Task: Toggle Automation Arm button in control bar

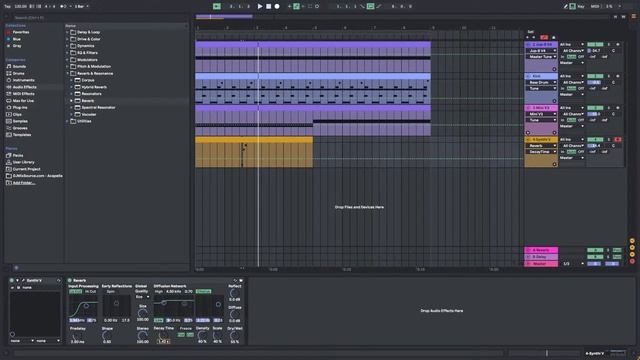Action: click(297, 6)
